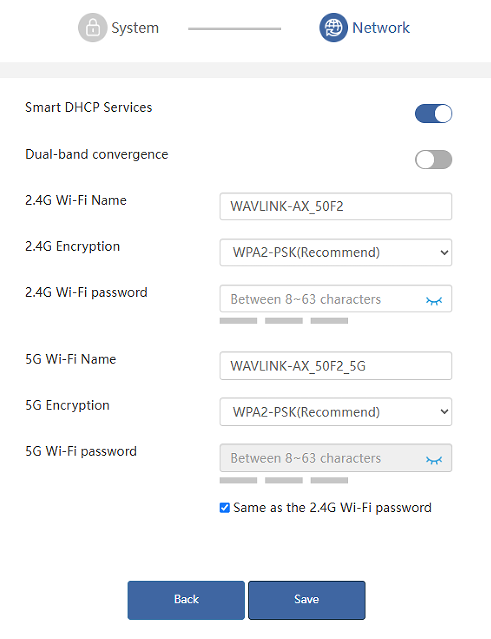This screenshot has height=639, width=491.
Task: Show the 2.4G Wi-Fi password via eye icon
Action: pyautogui.click(x=434, y=301)
